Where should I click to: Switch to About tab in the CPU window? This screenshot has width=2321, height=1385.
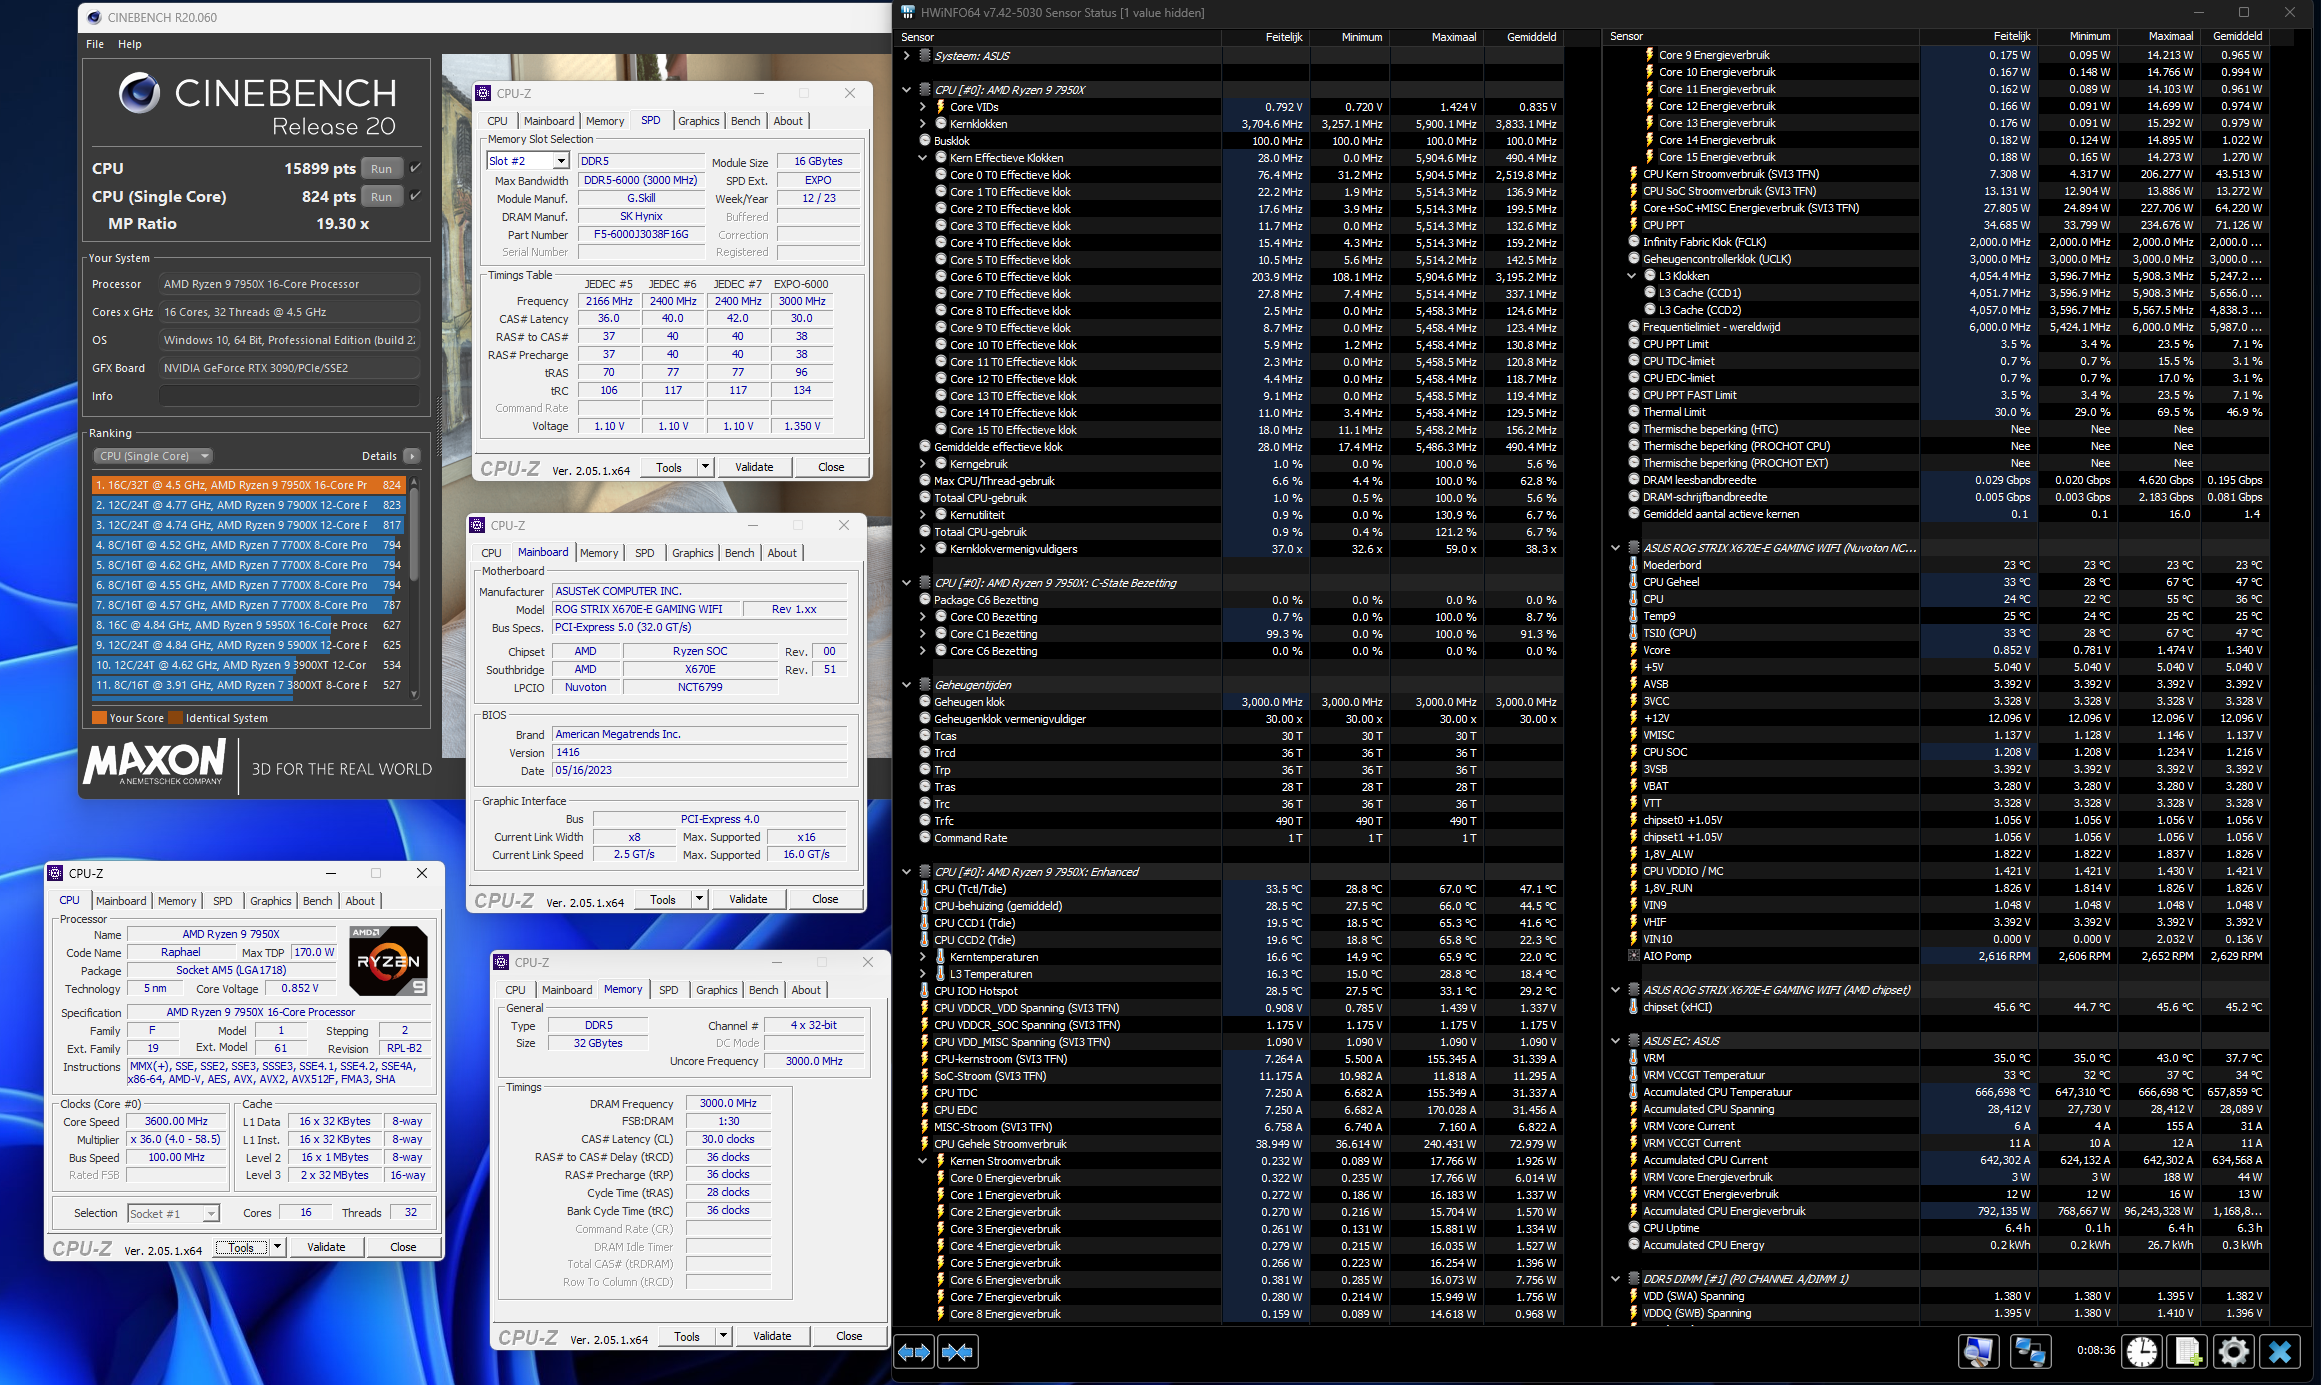(360, 901)
